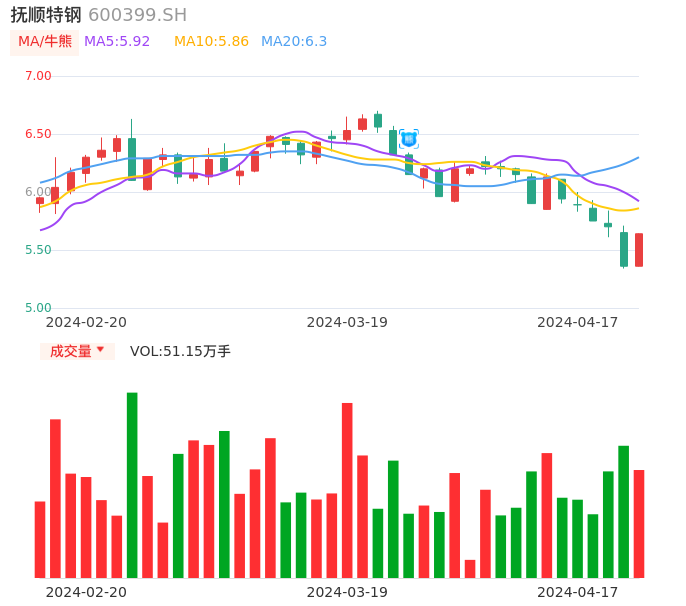Toggle the MA10 moving average legend
The height and width of the screenshot is (606, 686).
click(211, 42)
